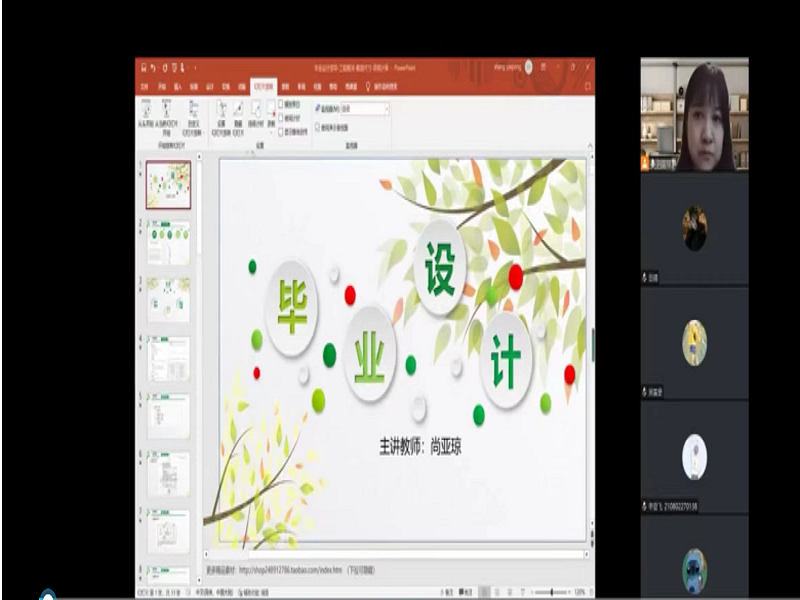Toggle the Comments (批注) button in the status bar

(x=465, y=592)
